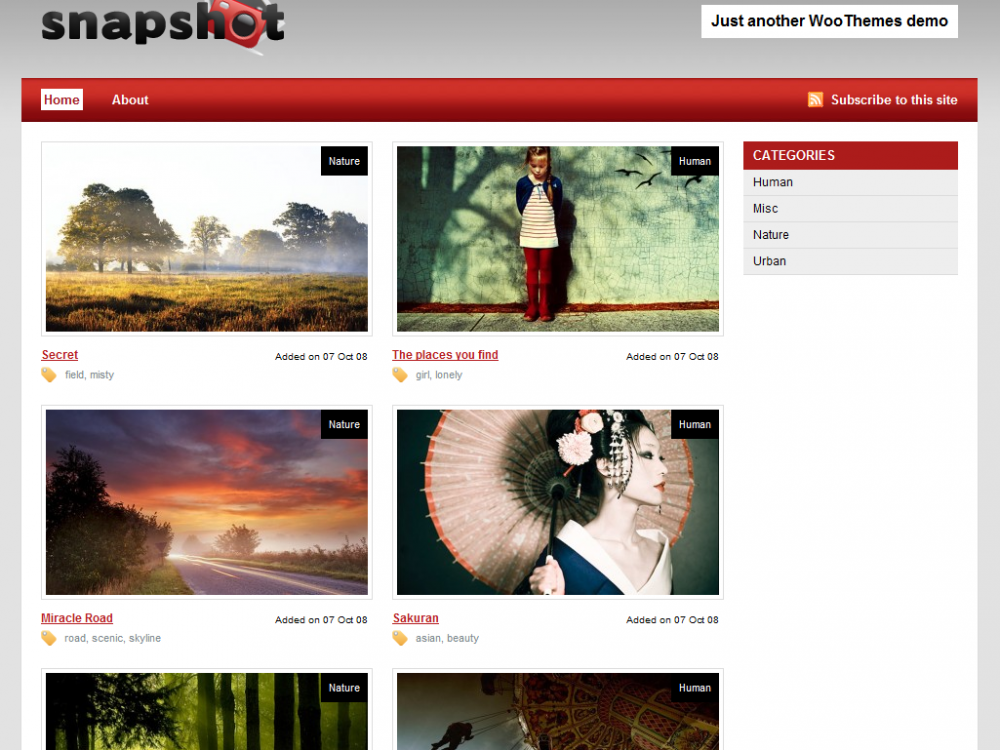Click the CATEGORIES sidebar heading
1000x750 pixels.
[x=850, y=155]
